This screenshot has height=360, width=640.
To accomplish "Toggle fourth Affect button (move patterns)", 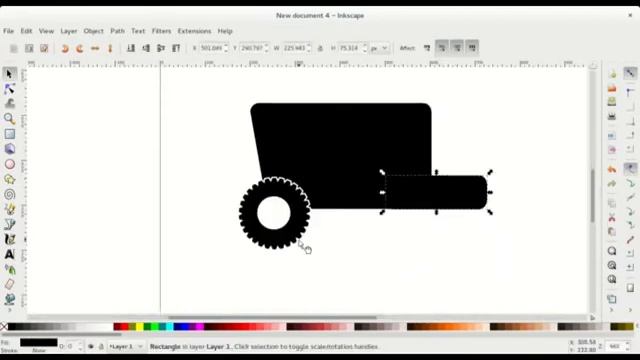I will point(472,48).
